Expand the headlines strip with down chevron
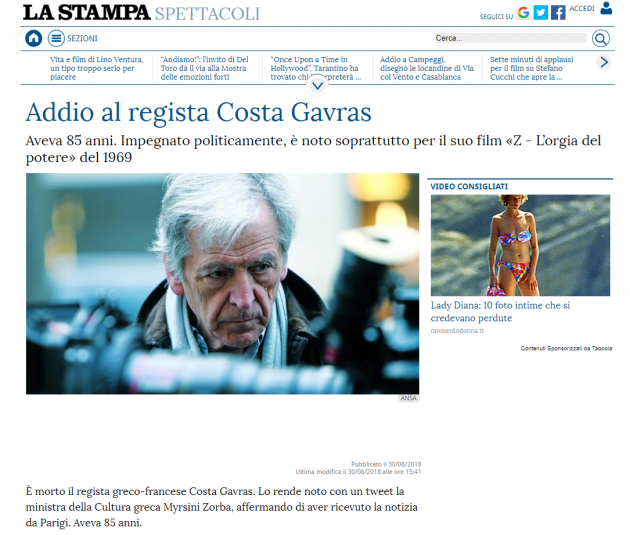630x535 pixels. tap(317, 83)
